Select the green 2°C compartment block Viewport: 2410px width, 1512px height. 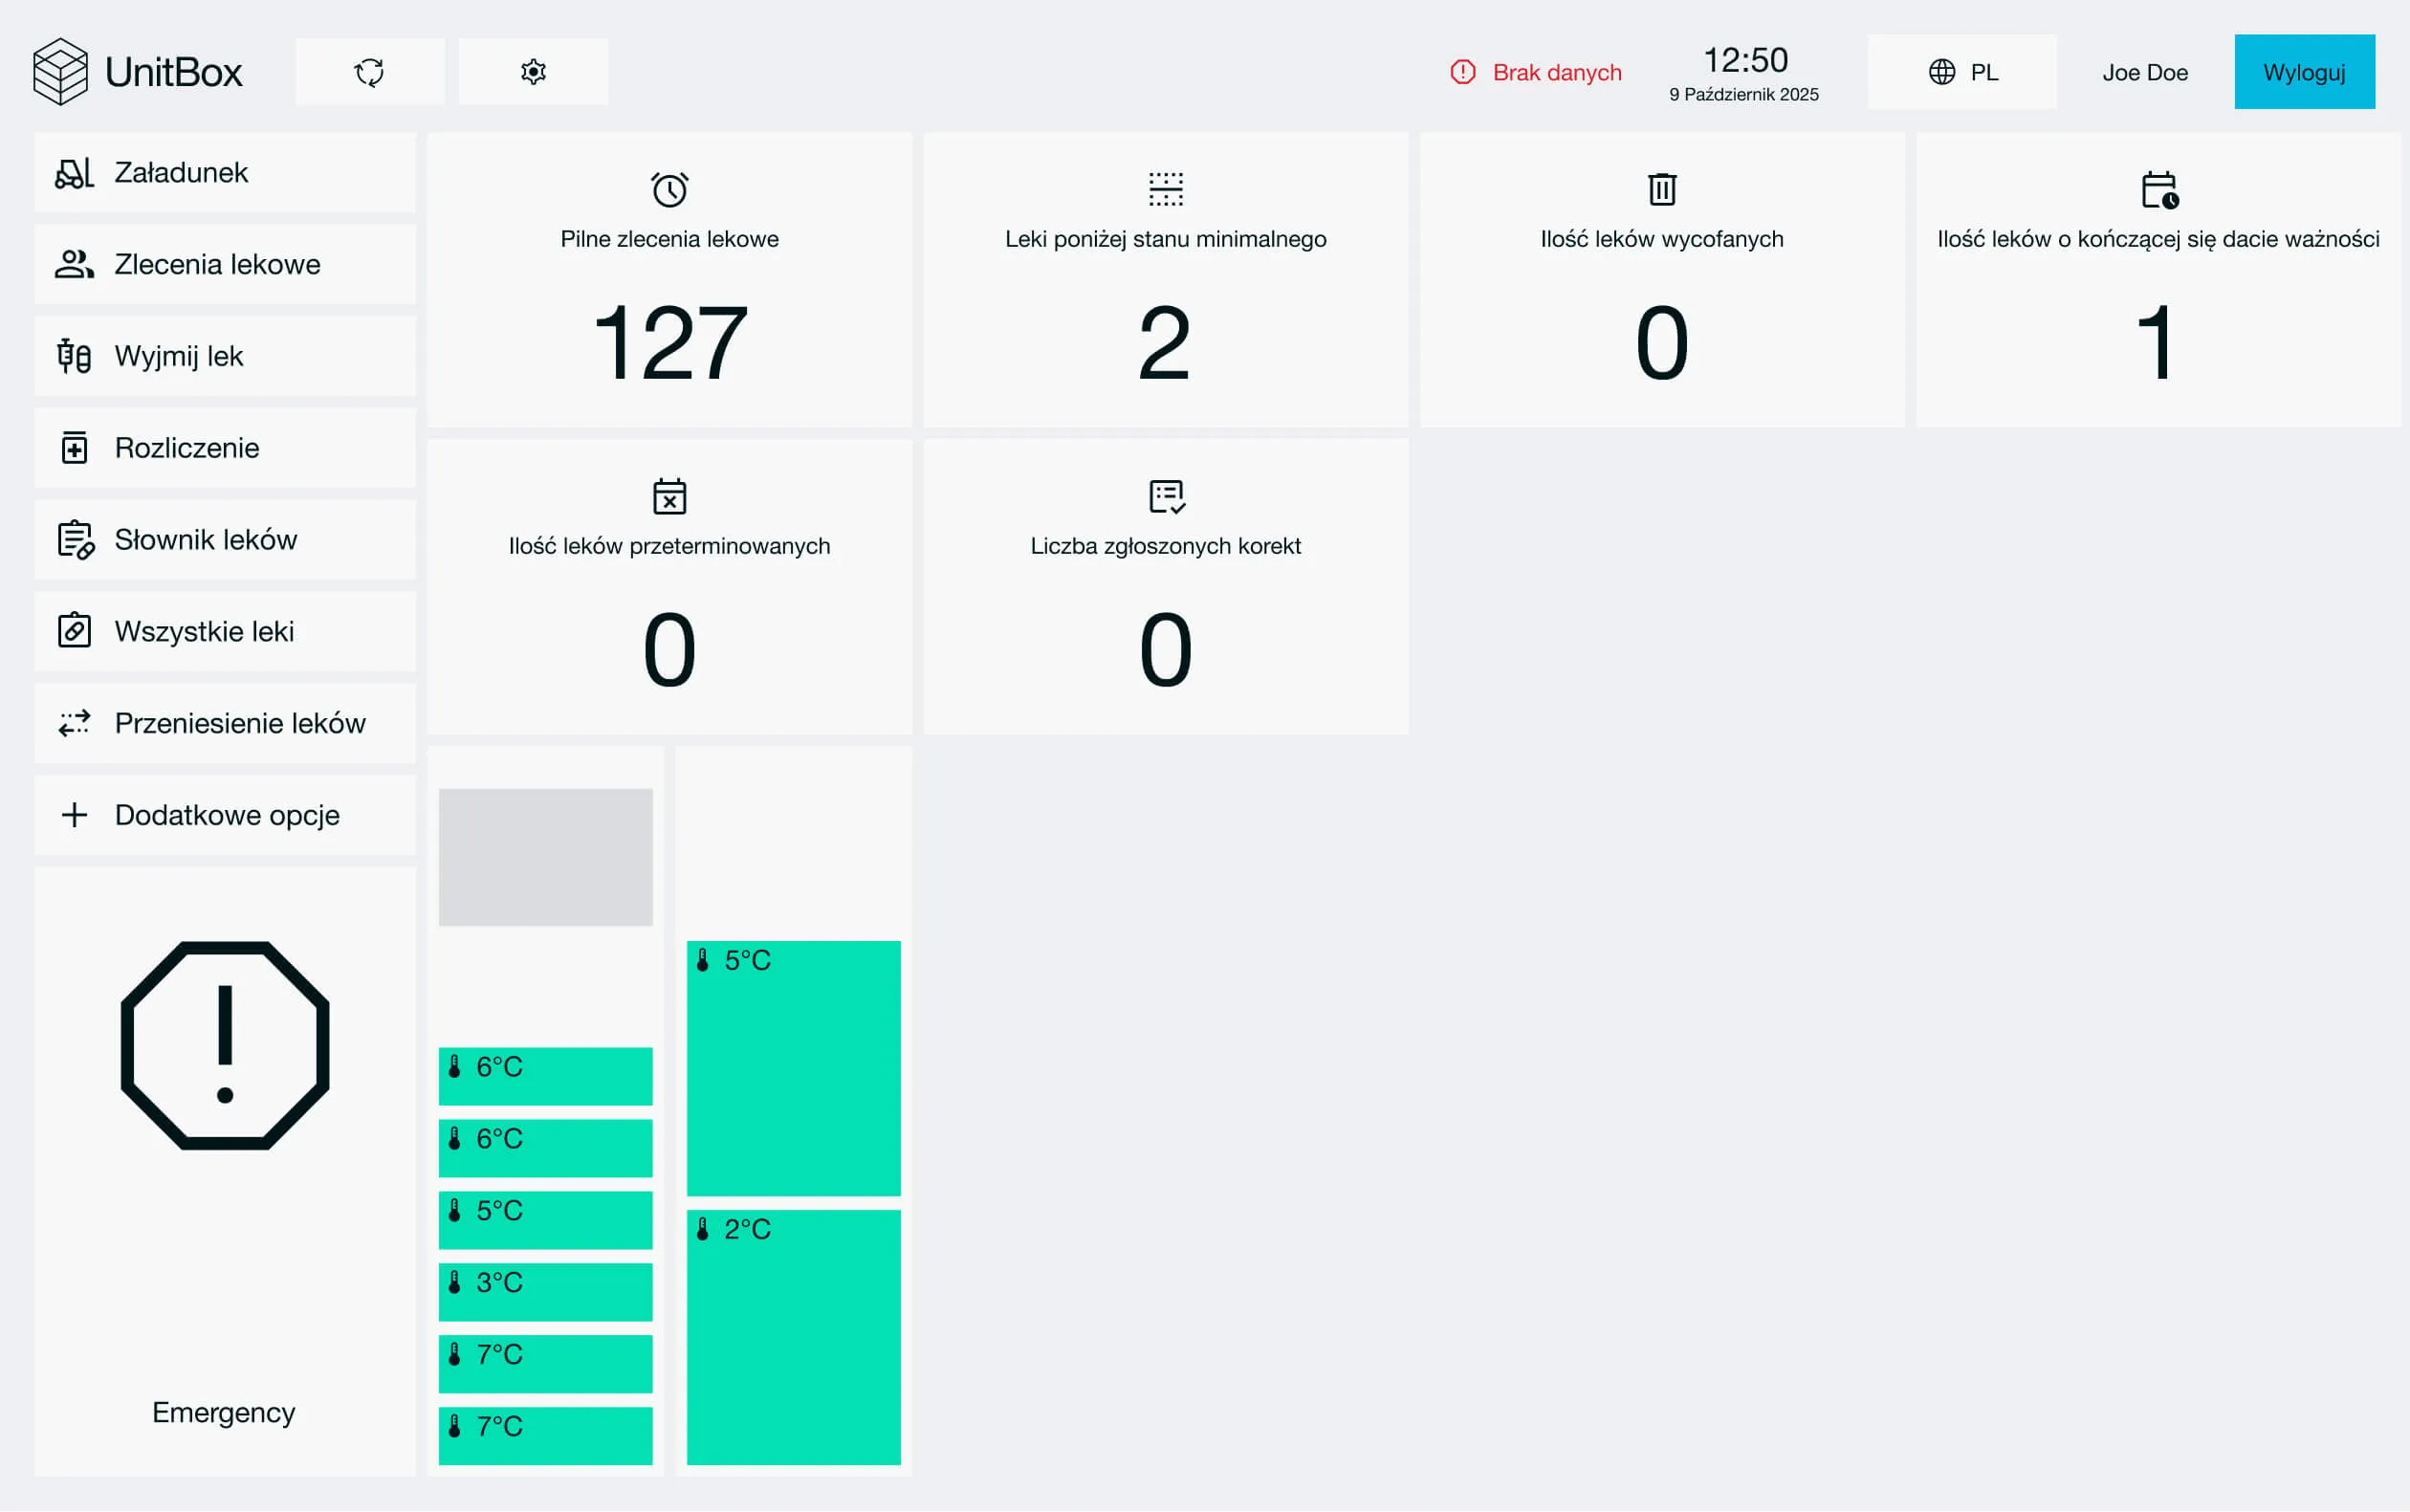click(x=793, y=1337)
